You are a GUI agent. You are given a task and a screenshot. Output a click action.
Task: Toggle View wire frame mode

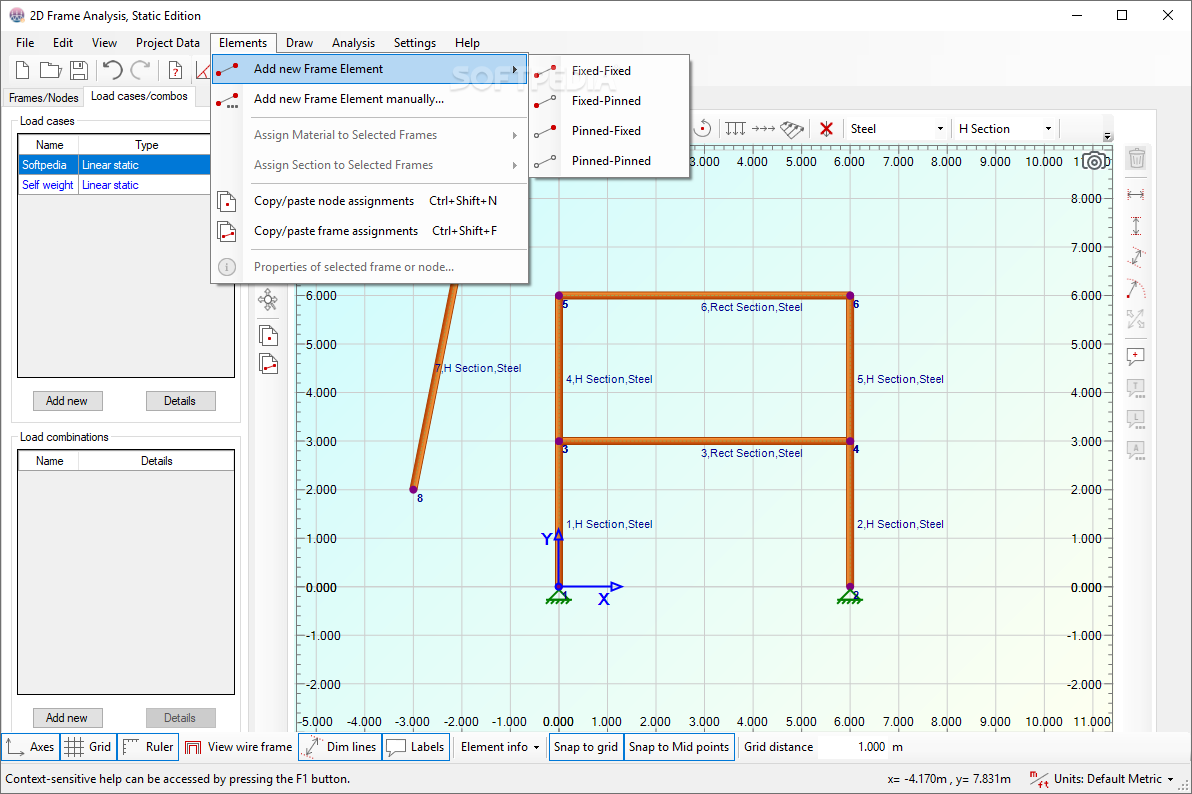(x=239, y=747)
